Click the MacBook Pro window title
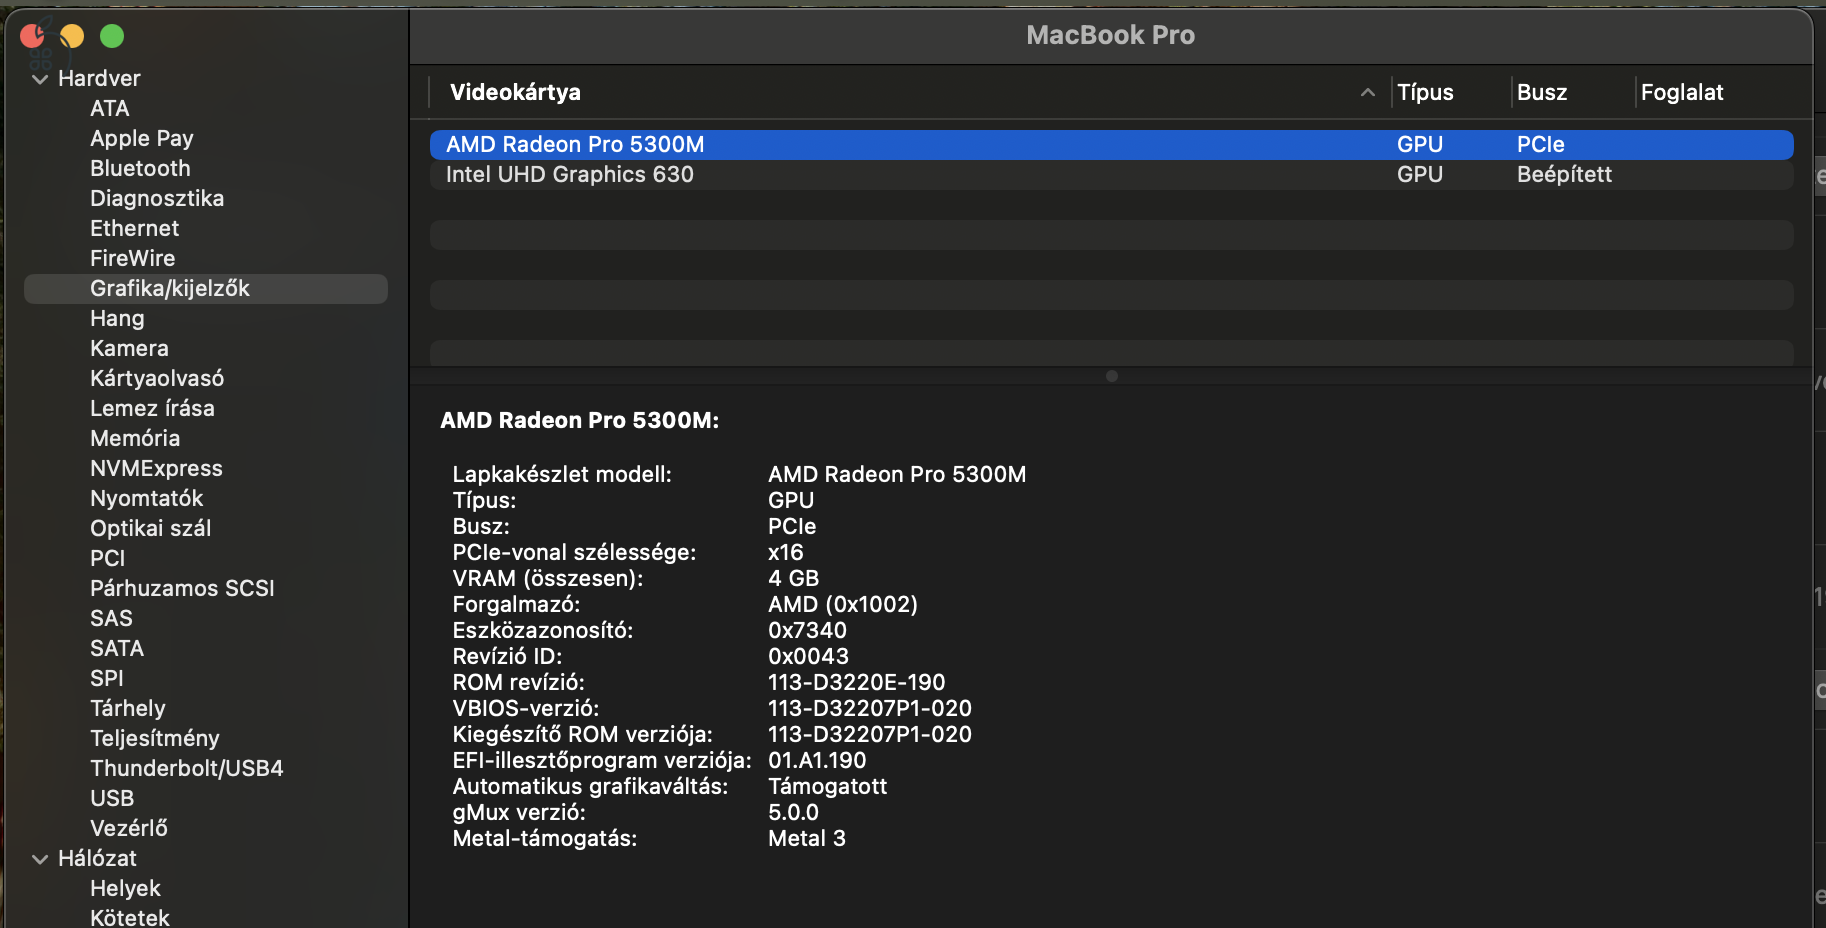This screenshot has width=1826, height=928. click(x=1110, y=35)
